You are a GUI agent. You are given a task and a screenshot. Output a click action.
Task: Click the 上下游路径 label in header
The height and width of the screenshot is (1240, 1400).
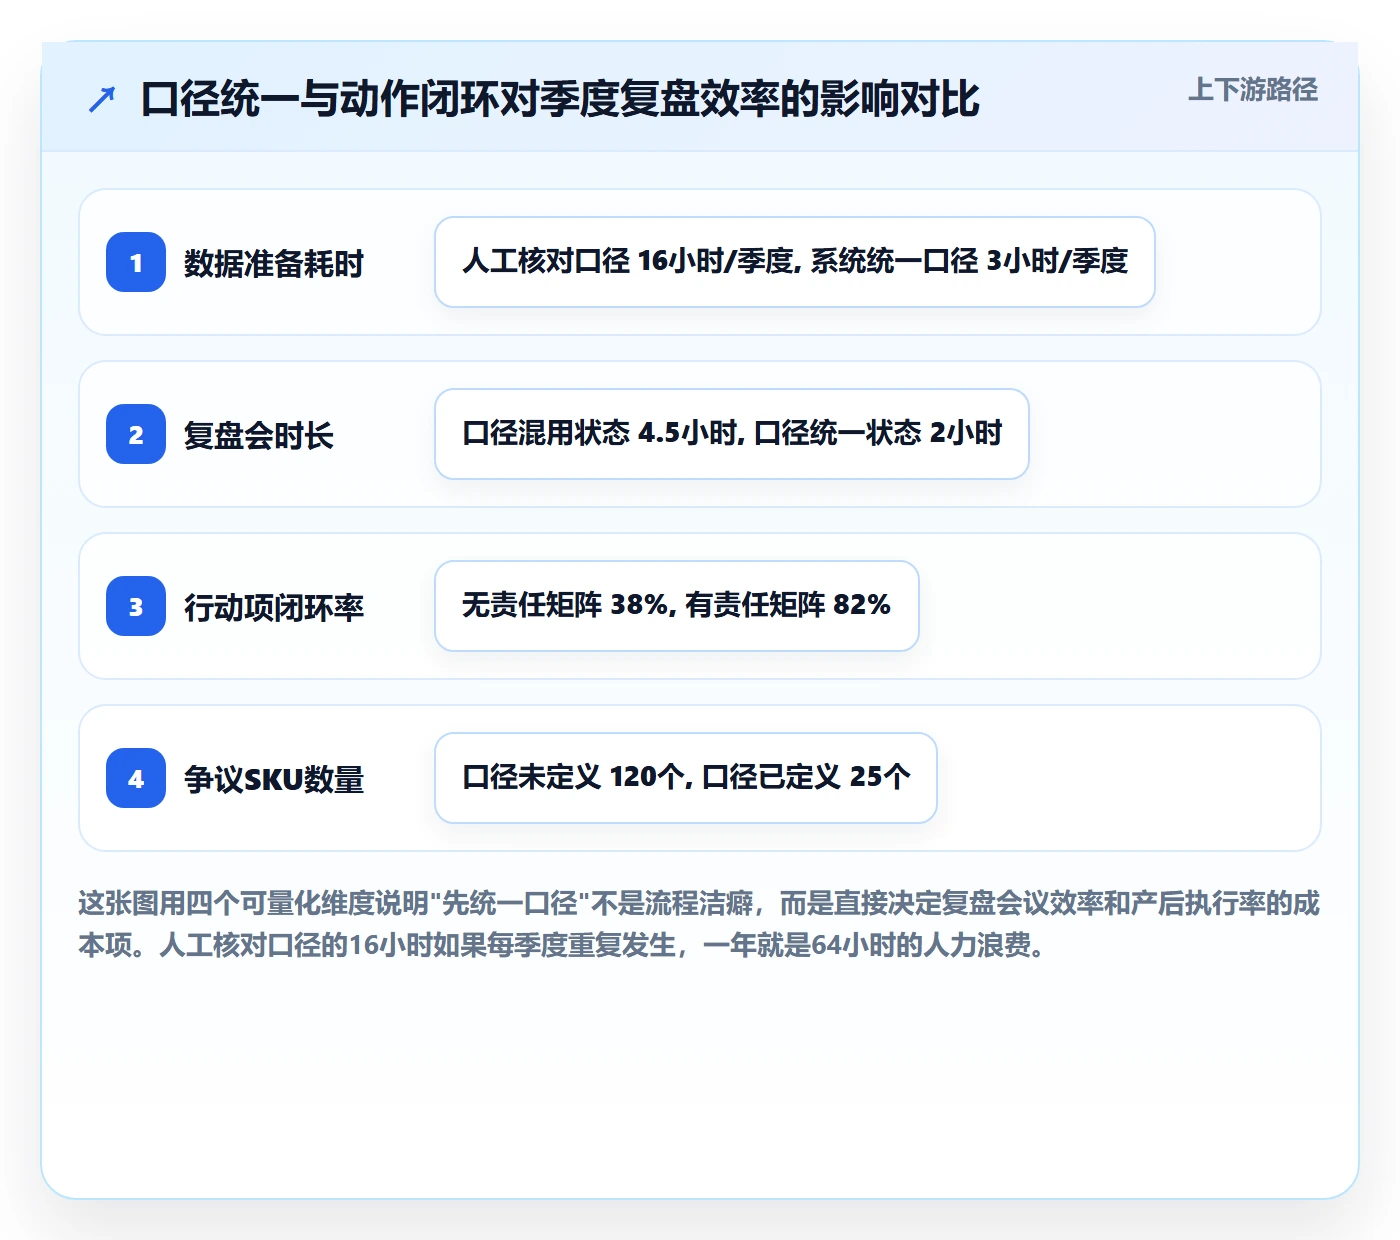(x=1253, y=90)
